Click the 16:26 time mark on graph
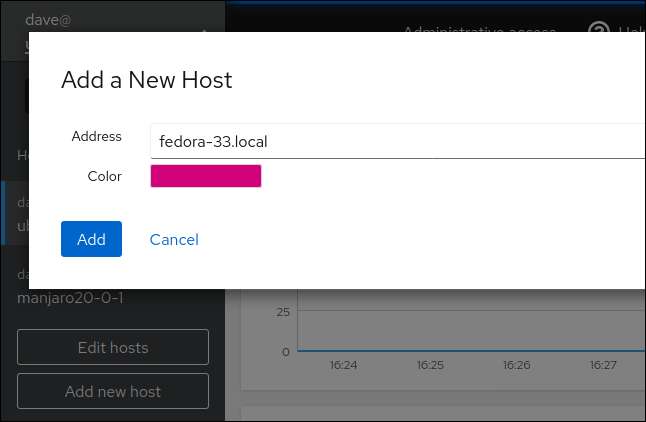The width and height of the screenshot is (646, 422). [517, 366]
